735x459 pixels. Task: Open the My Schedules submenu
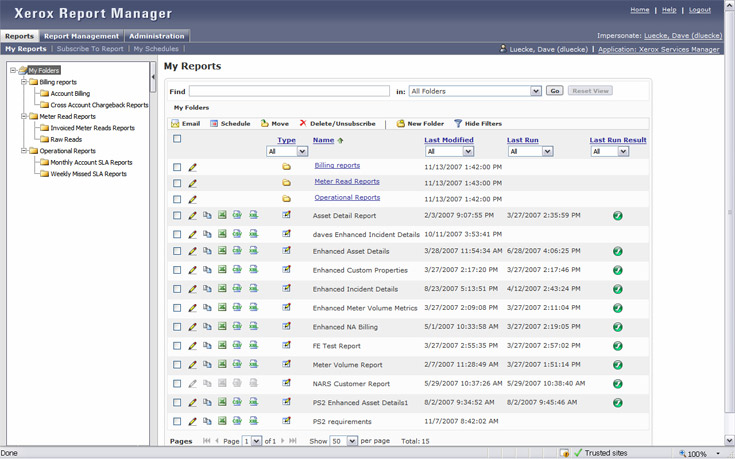(x=156, y=49)
